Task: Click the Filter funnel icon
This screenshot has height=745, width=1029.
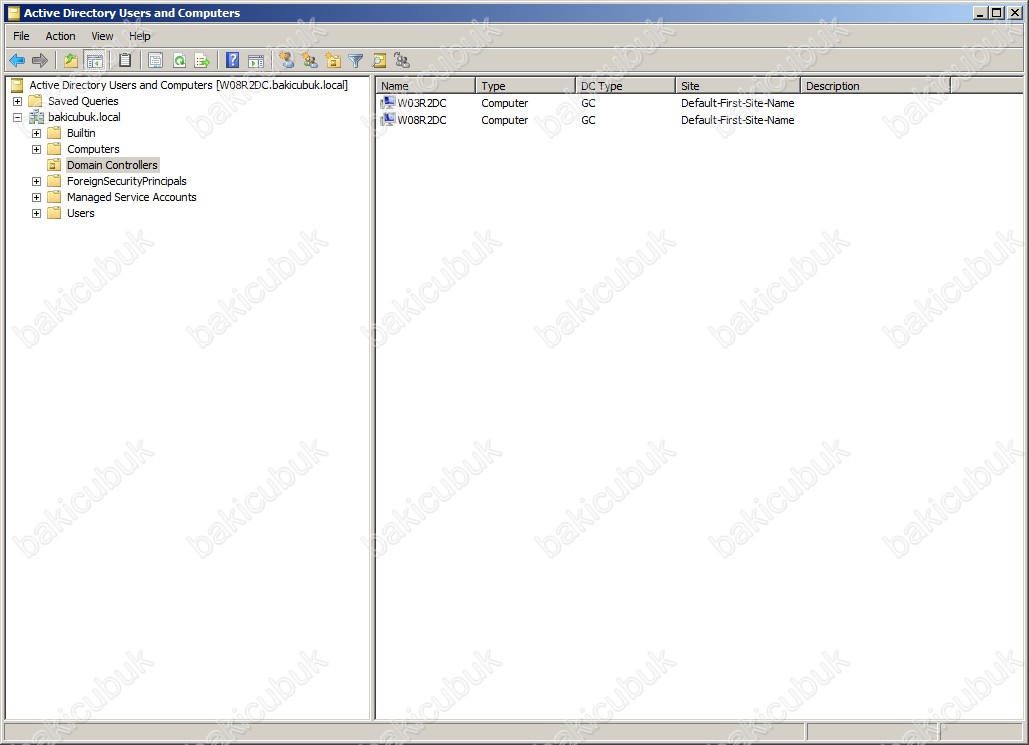Action: coord(356,61)
